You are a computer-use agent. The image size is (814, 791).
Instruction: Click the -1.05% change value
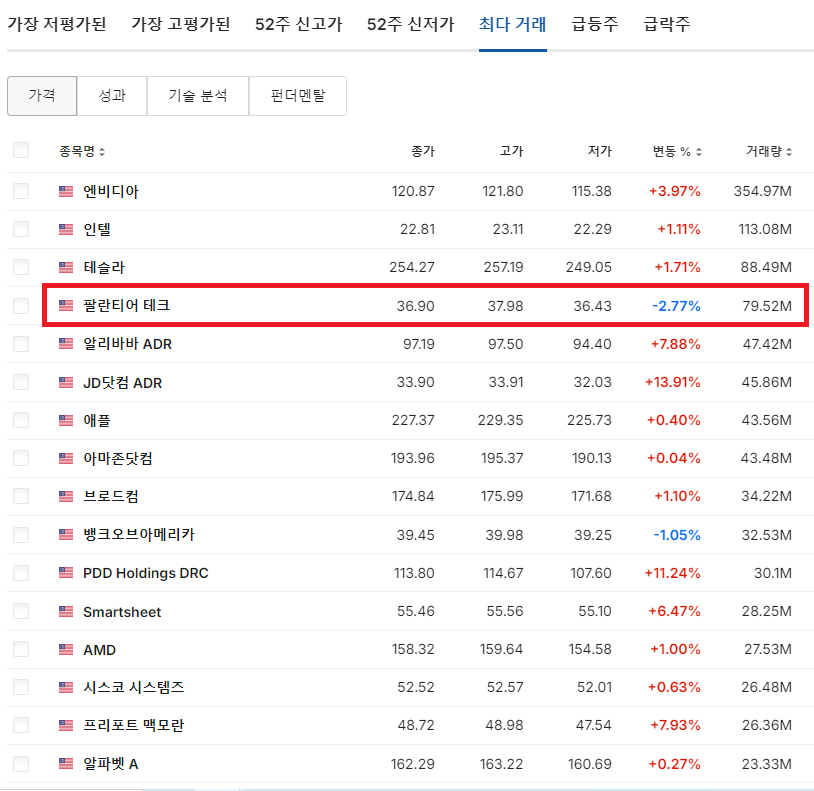click(x=677, y=535)
